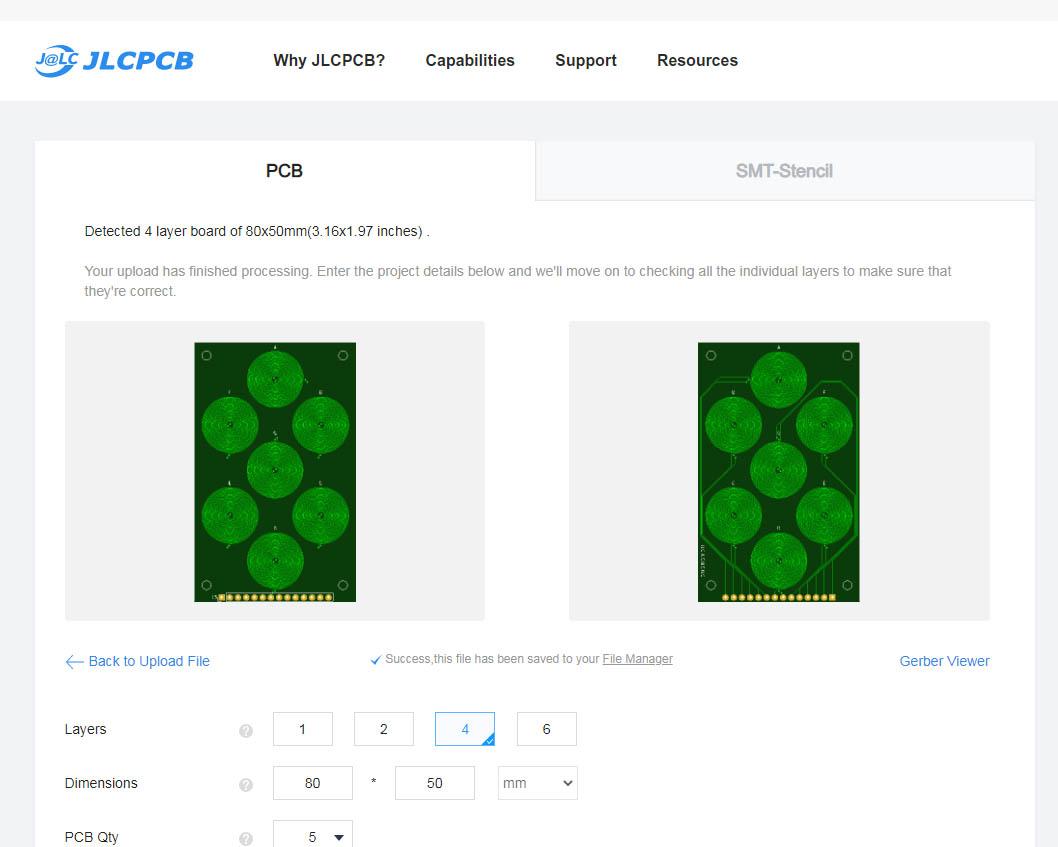Screen dimensions: 1058x847
Task: Click the 'Your upload has finished processing' message
Action: coord(518,281)
